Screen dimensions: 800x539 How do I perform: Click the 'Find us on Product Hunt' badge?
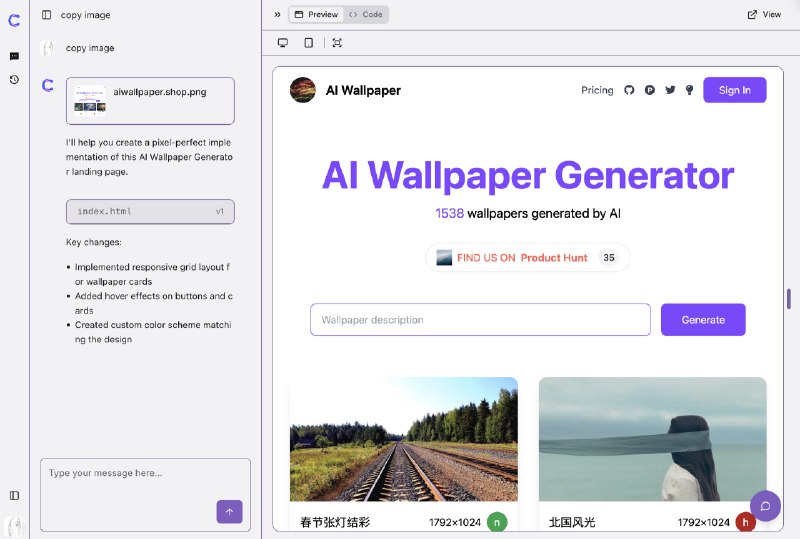click(528, 257)
